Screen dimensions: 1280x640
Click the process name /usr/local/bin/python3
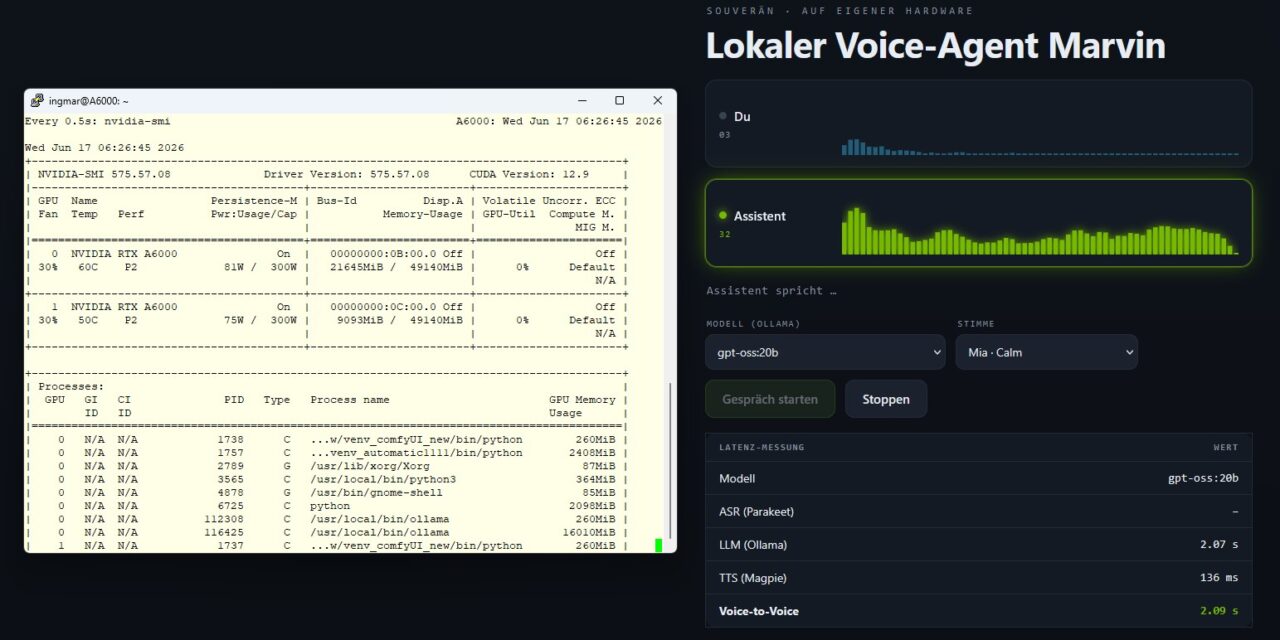click(x=383, y=479)
